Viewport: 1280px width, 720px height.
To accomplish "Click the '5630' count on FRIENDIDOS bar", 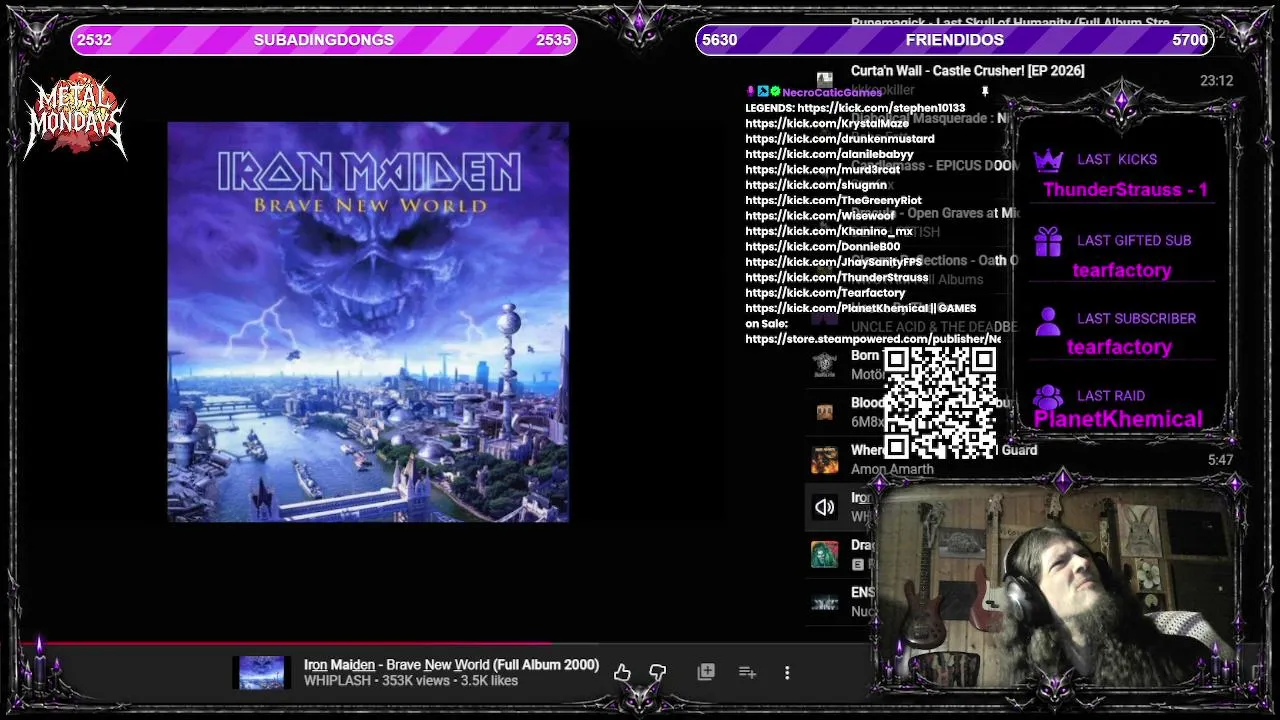I will [719, 40].
